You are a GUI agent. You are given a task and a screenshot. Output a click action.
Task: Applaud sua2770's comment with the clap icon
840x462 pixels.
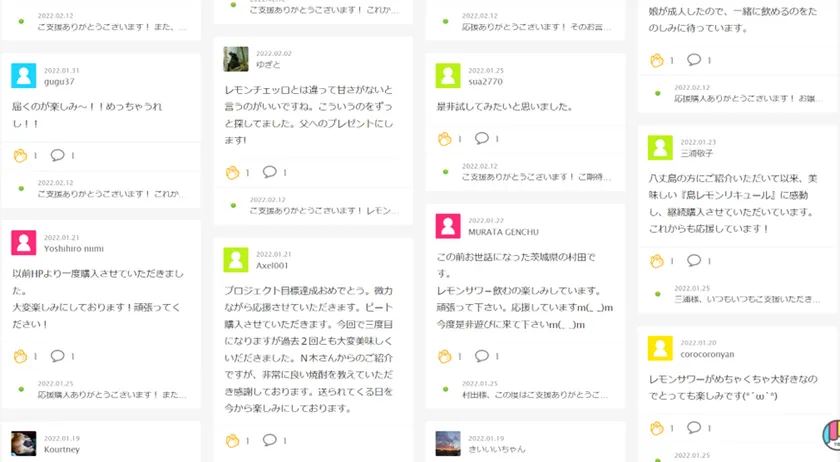point(445,138)
